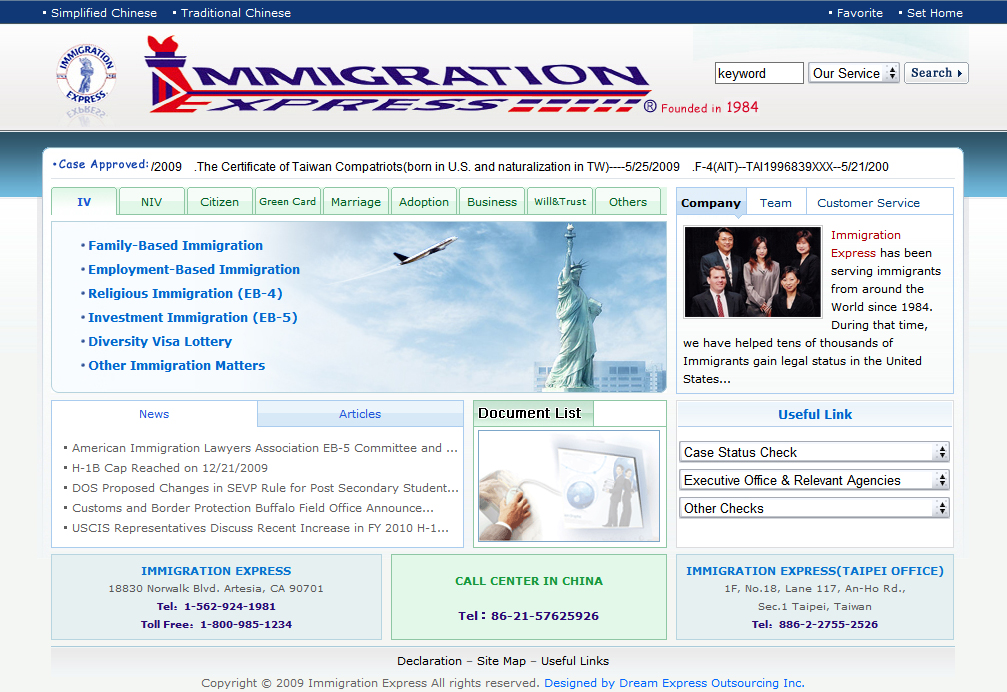Switch to the Green Card tab
Viewport: 1007px width, 692px height.
pos(288,202)
